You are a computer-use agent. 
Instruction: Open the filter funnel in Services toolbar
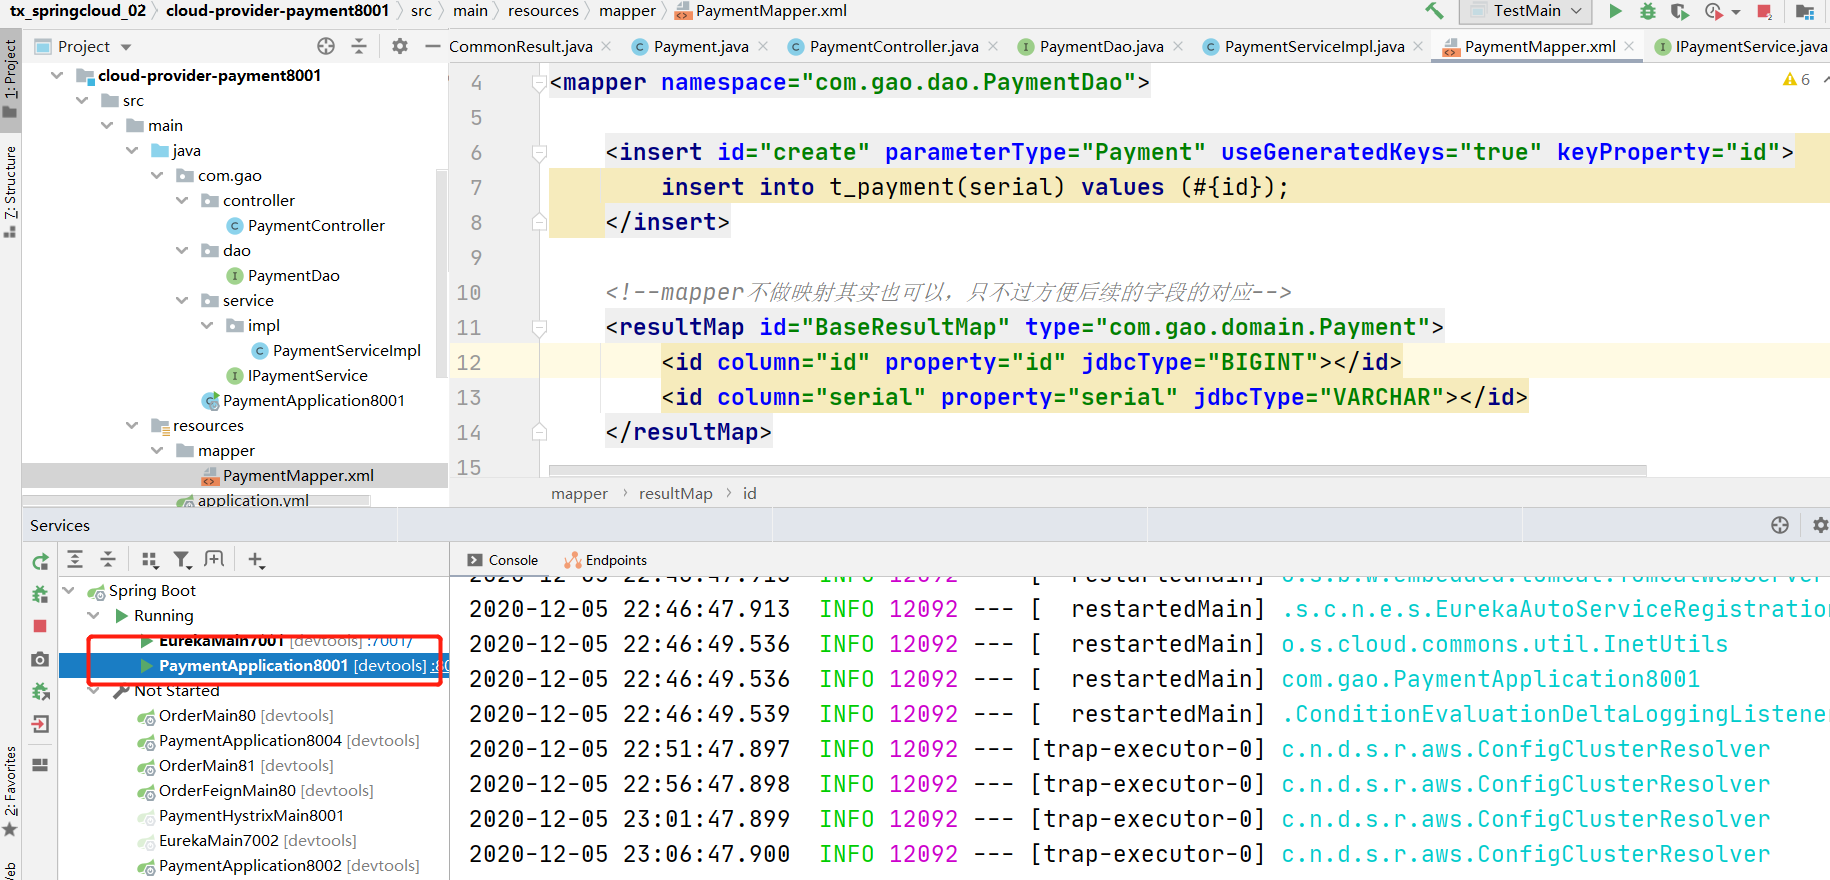pos(182,560)
